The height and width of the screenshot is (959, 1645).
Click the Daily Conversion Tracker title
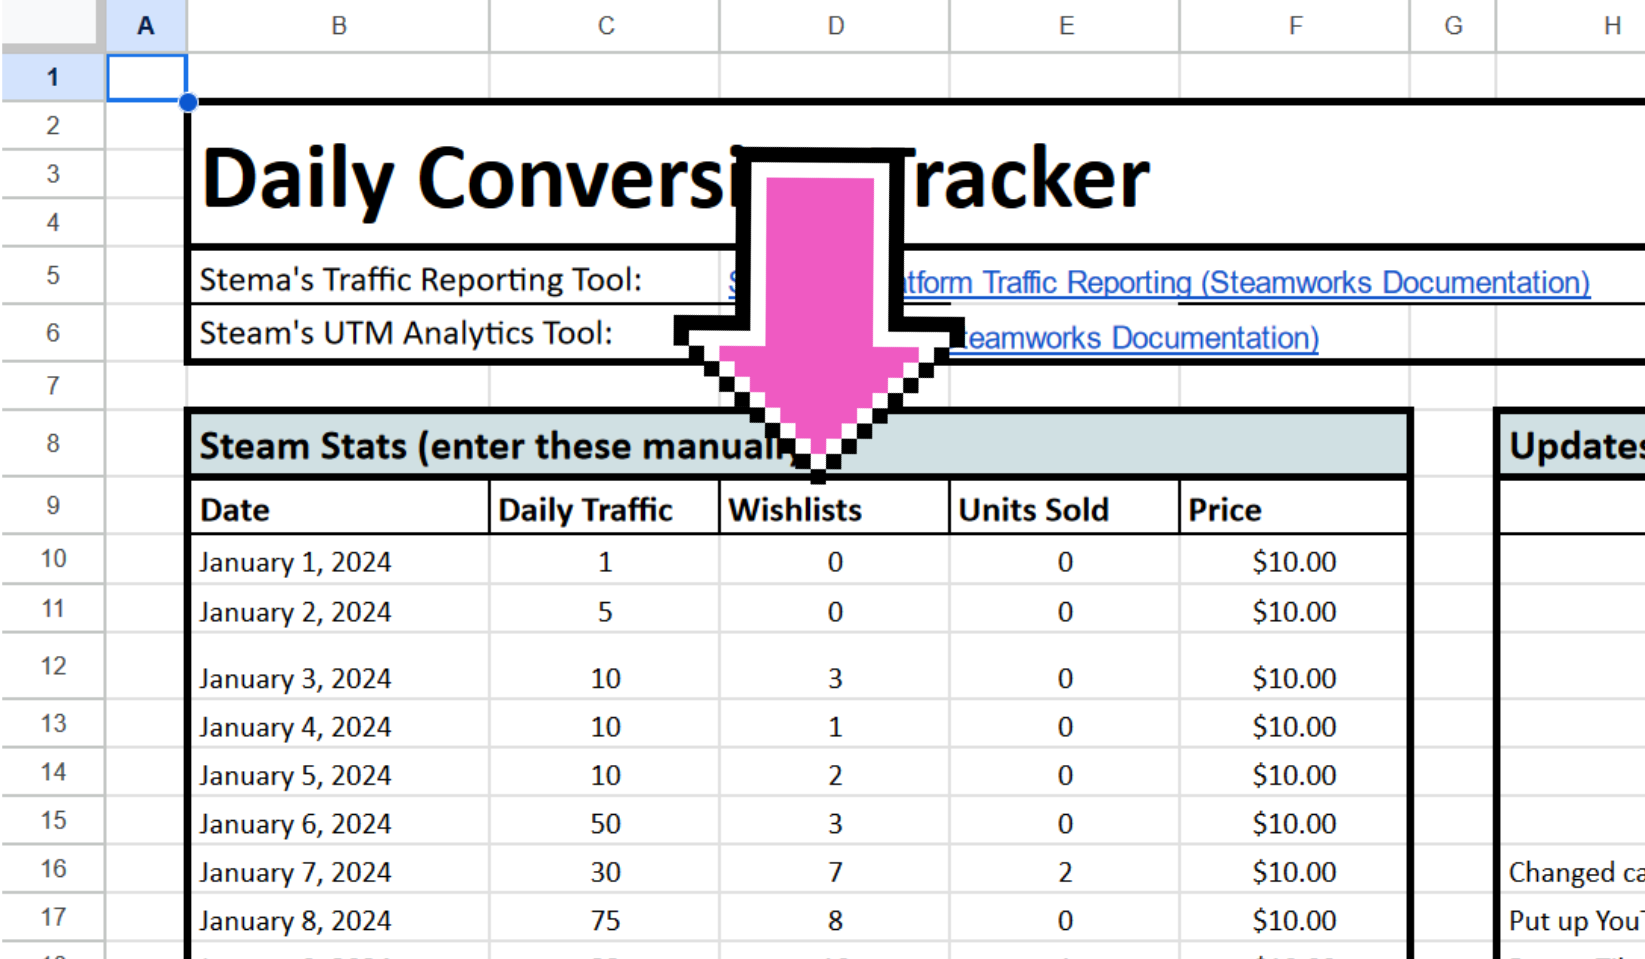675,178
